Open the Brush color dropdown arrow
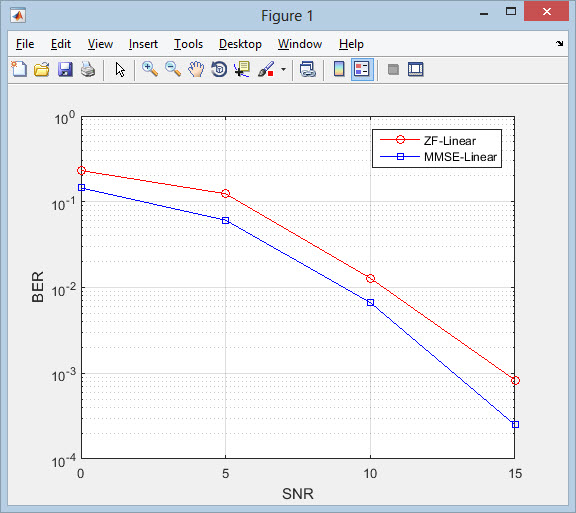 (x=283, y=69)
